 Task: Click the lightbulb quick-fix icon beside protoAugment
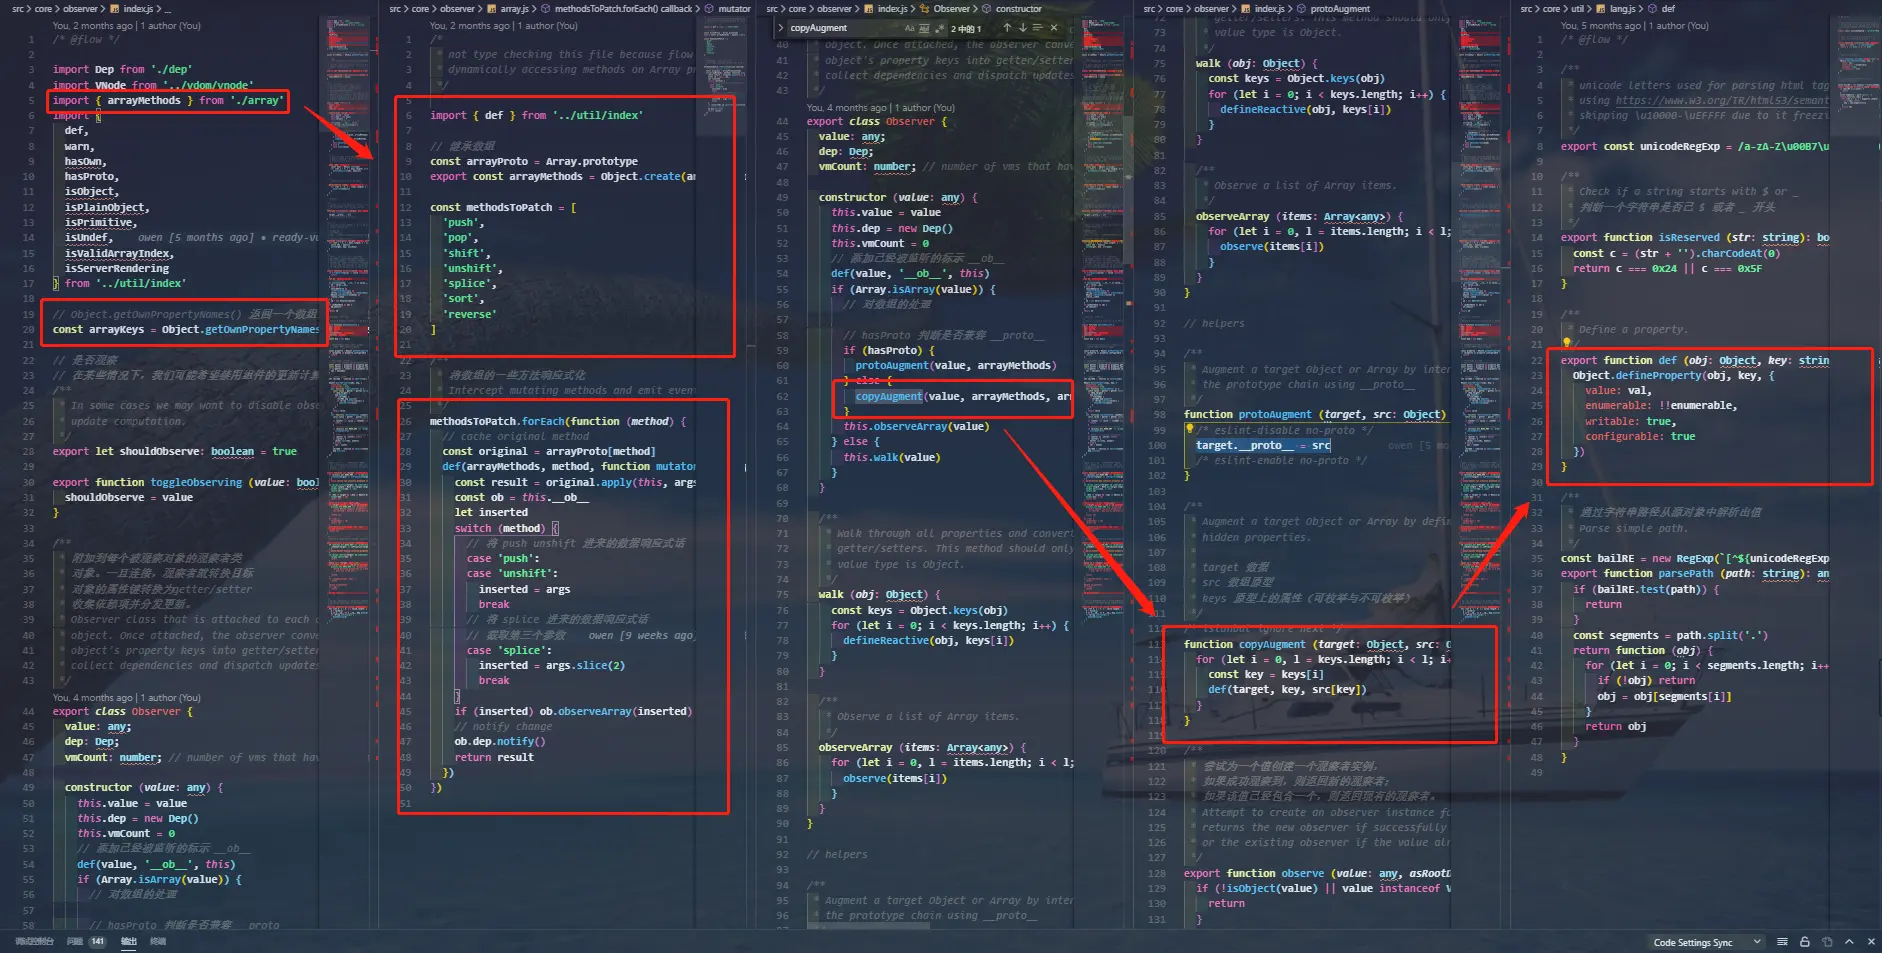pyautogui.click(x=1190, y=429)
